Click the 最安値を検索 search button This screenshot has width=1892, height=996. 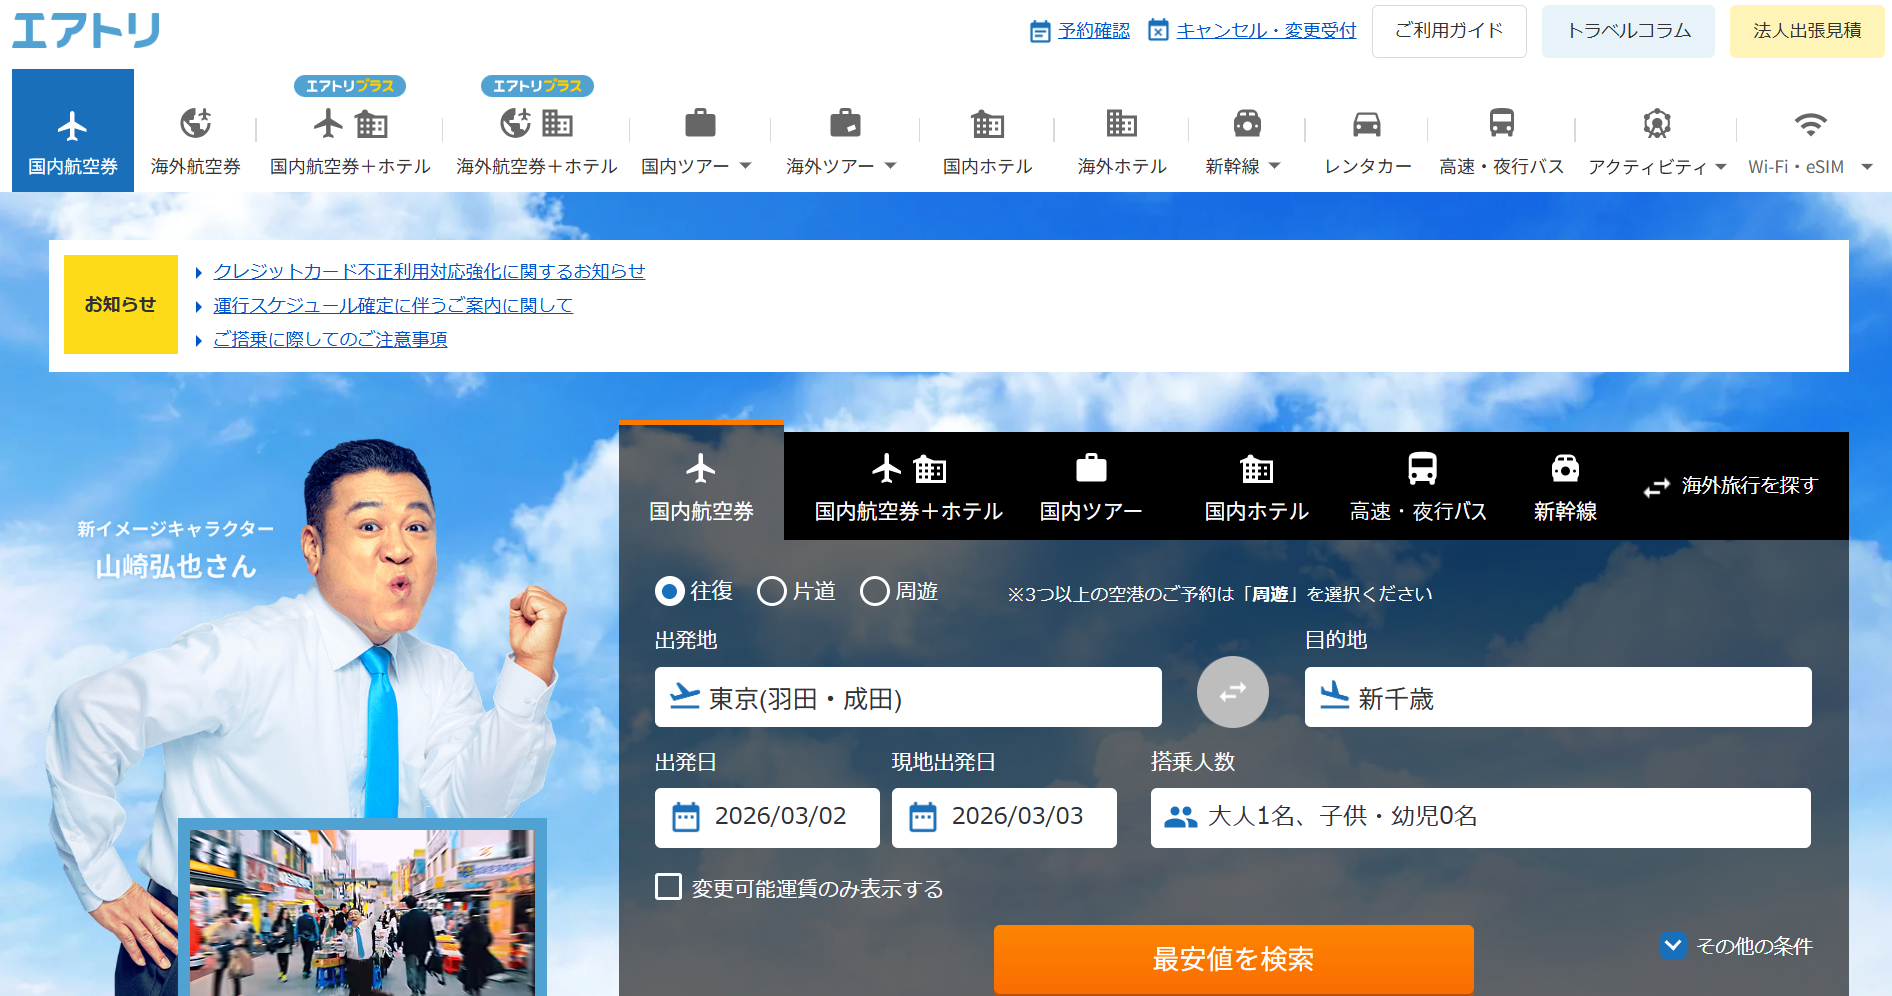(1233, 959)
